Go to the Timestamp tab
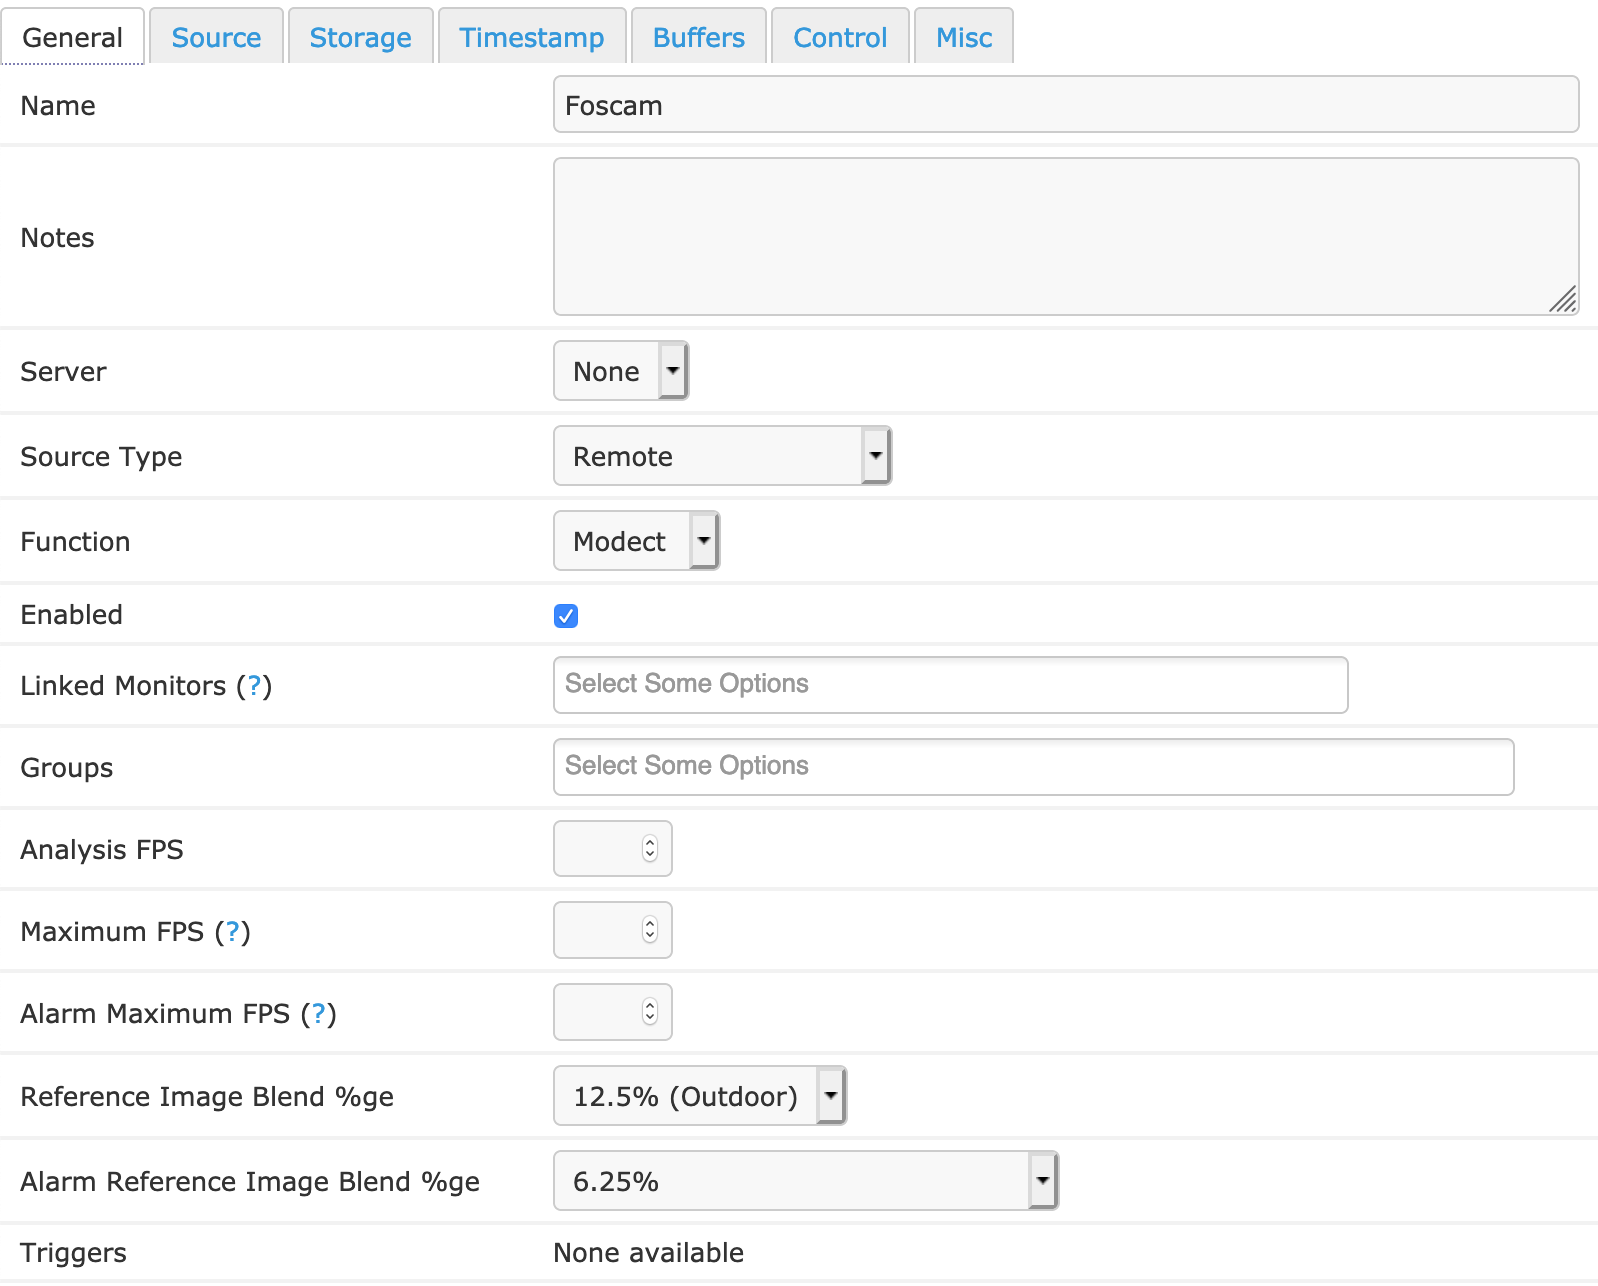 (x=531, y=38)
